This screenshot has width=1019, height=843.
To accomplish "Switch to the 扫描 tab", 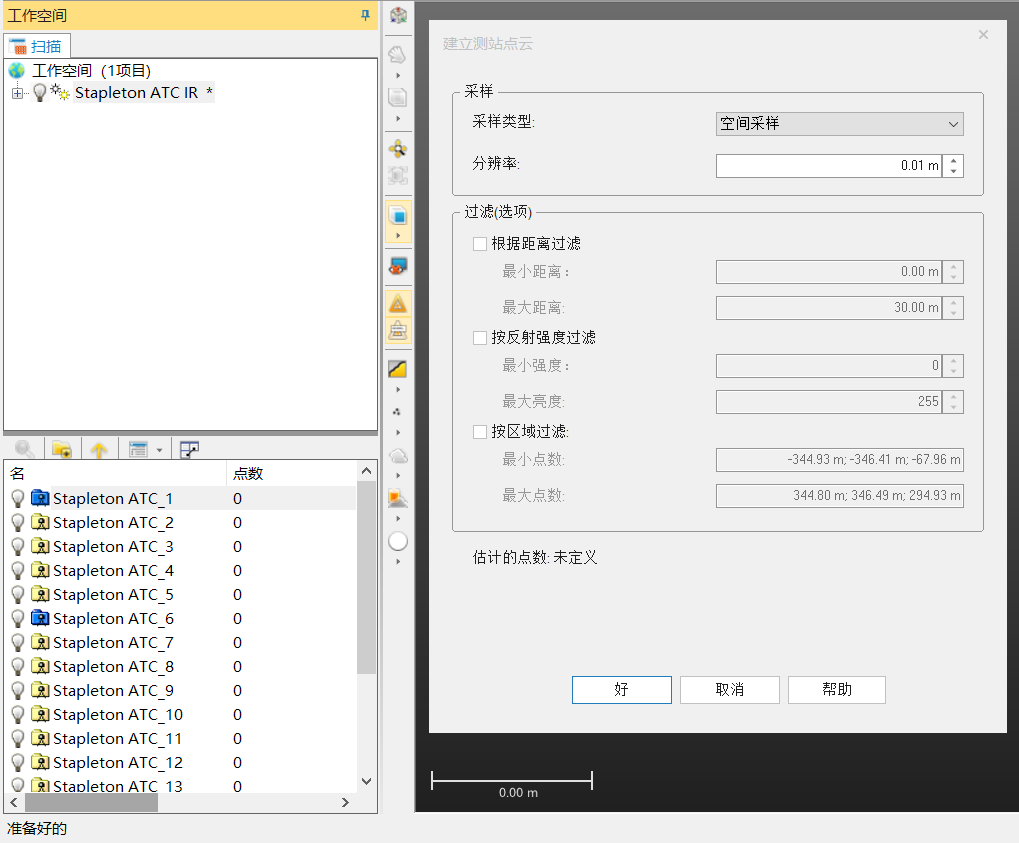I will (x=37, y=45).
